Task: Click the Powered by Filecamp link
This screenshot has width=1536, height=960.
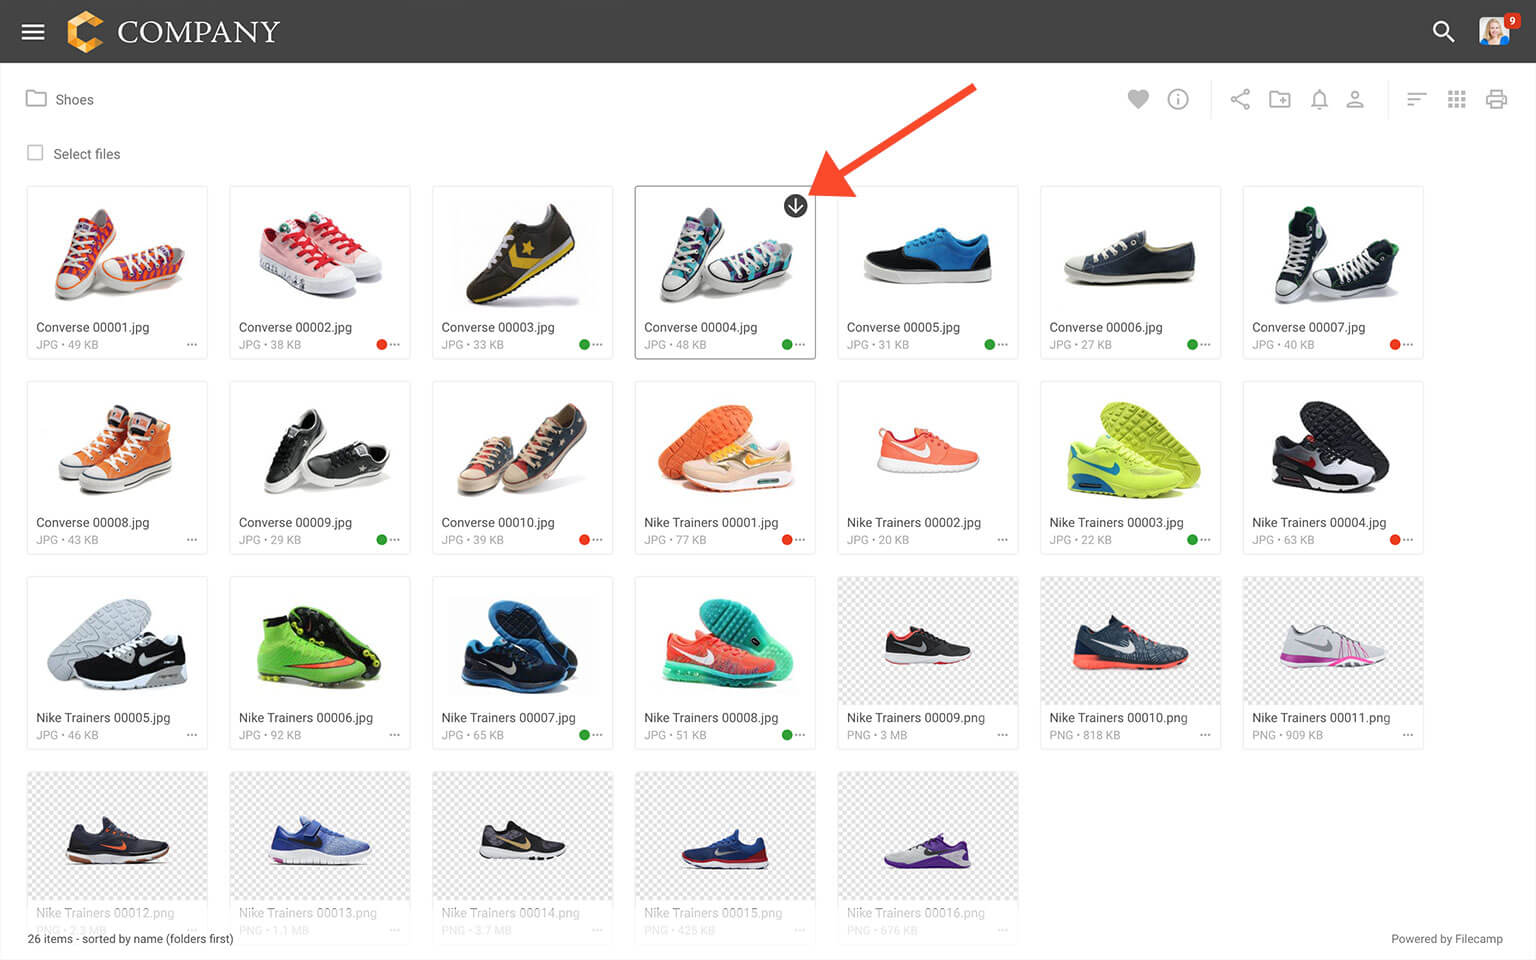Action: [x=1447, y=939]
